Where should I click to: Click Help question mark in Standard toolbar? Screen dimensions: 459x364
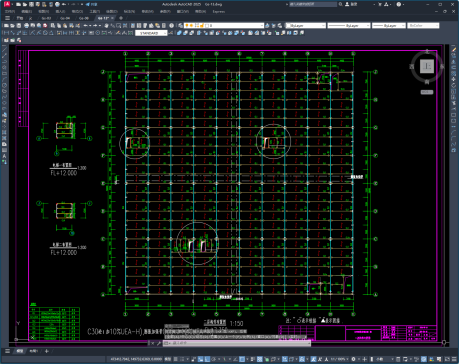point(171,25)
